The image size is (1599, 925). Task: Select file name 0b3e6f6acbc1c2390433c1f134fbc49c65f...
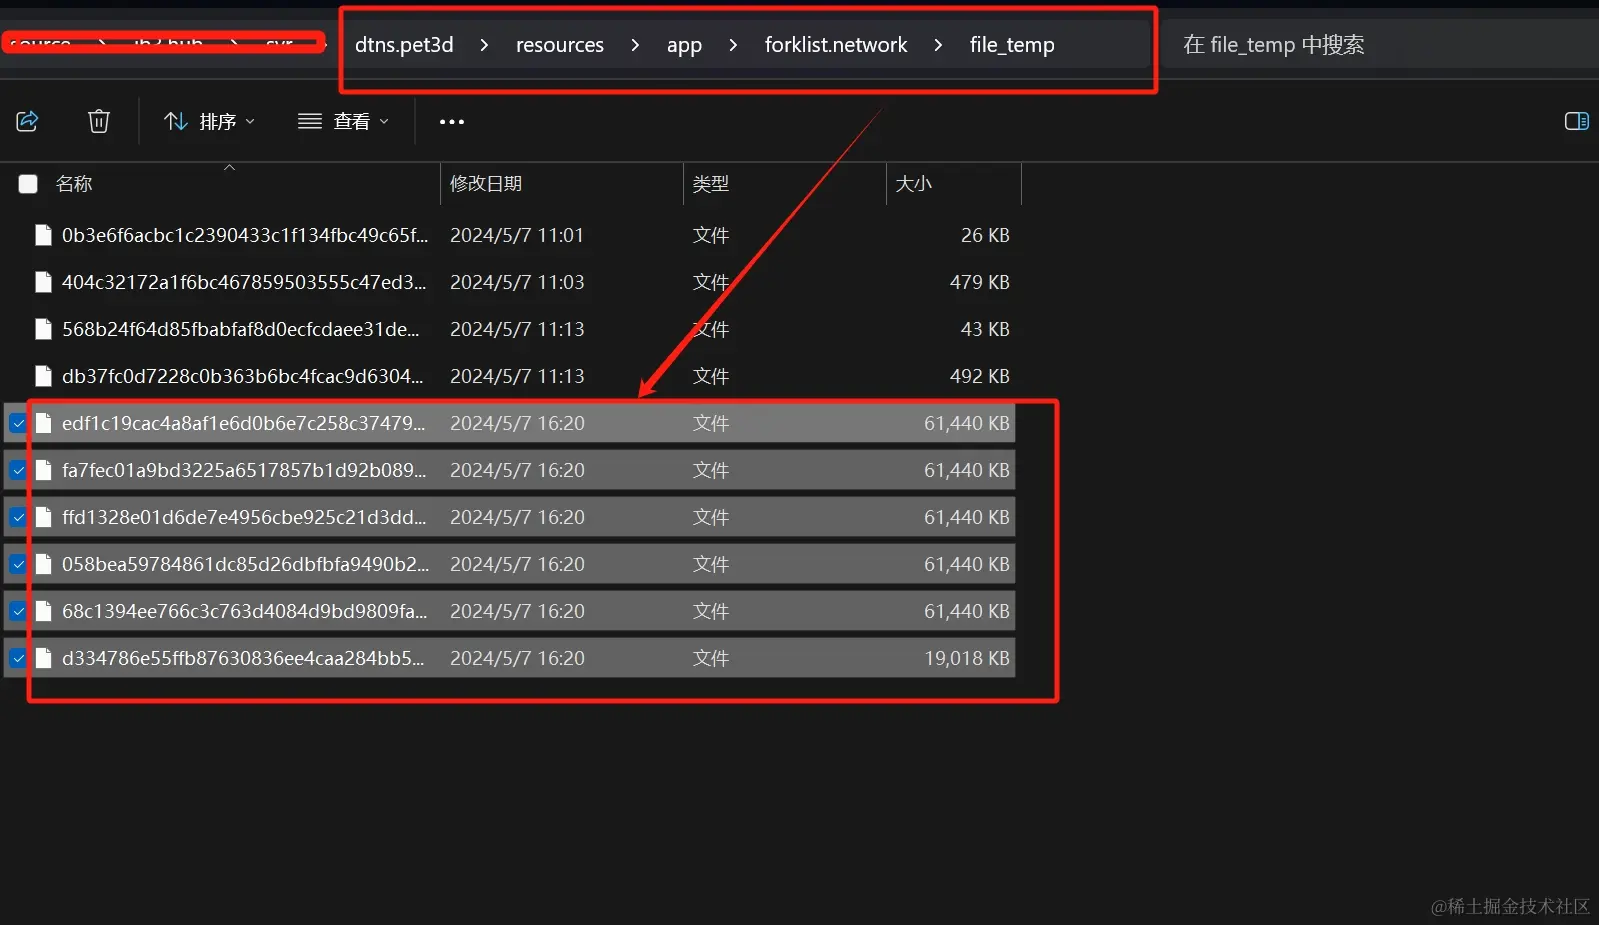tap(245, 235)
